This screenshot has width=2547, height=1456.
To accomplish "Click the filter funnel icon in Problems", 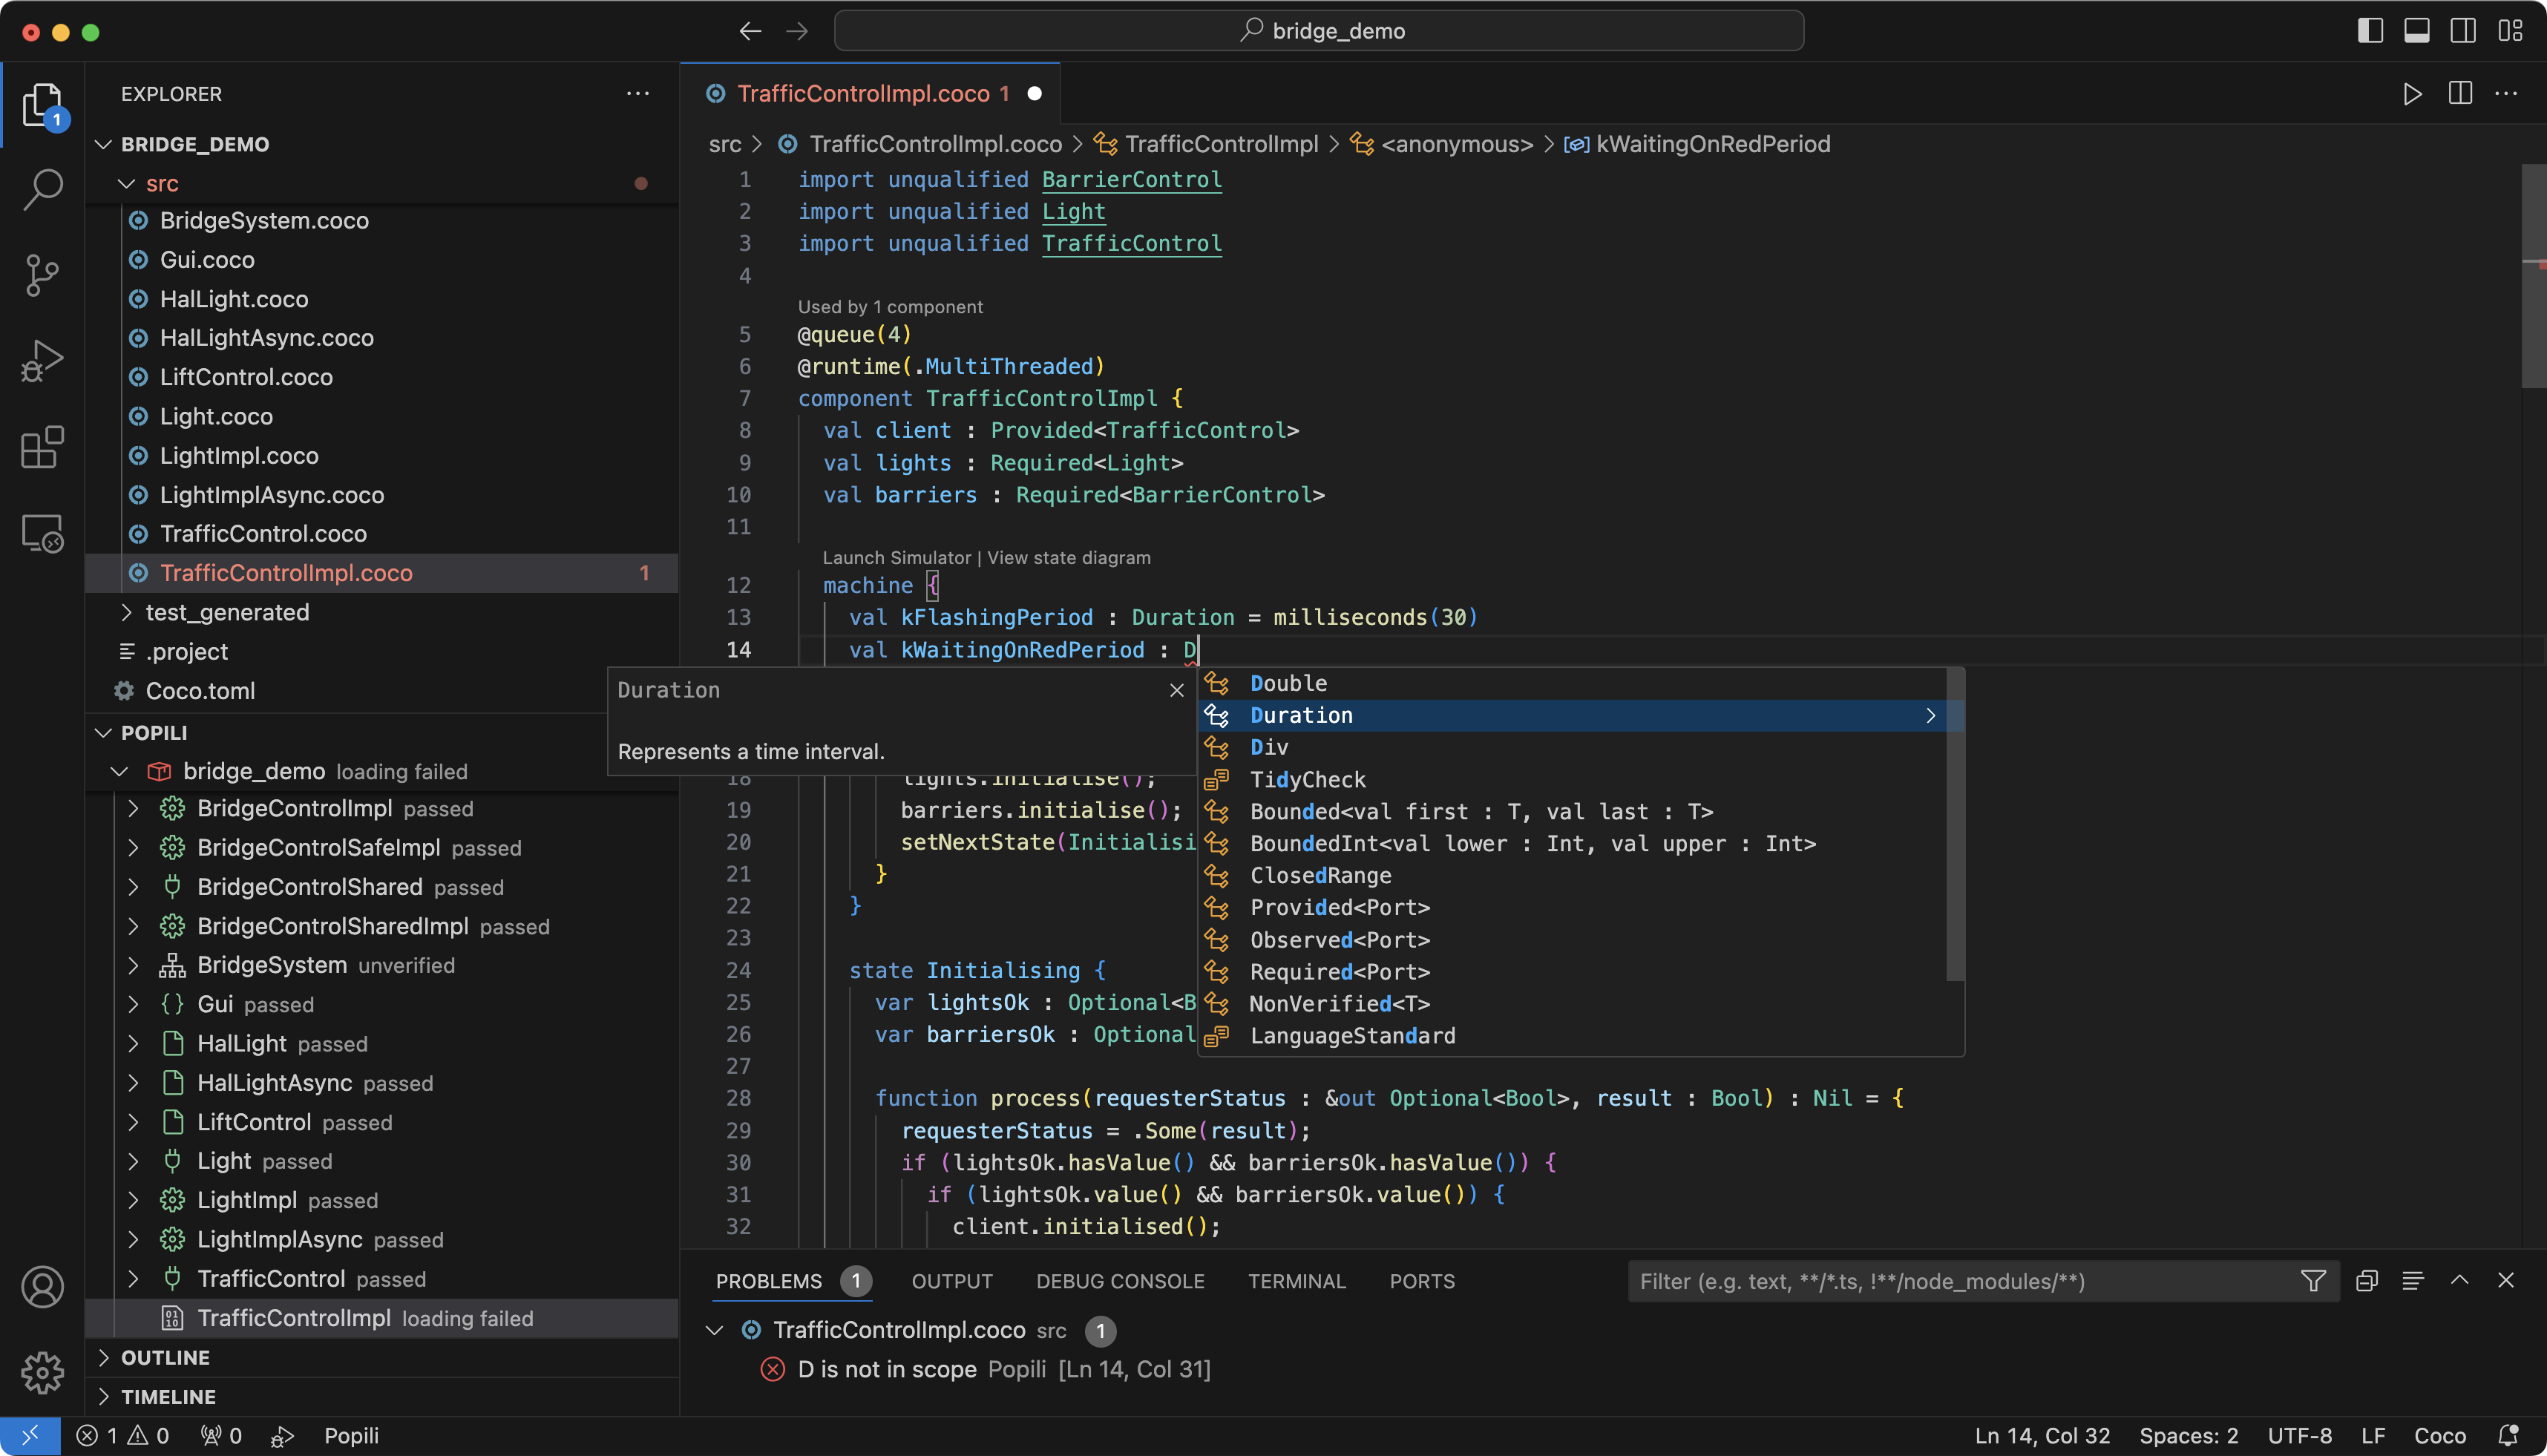I will 2313,1281.
